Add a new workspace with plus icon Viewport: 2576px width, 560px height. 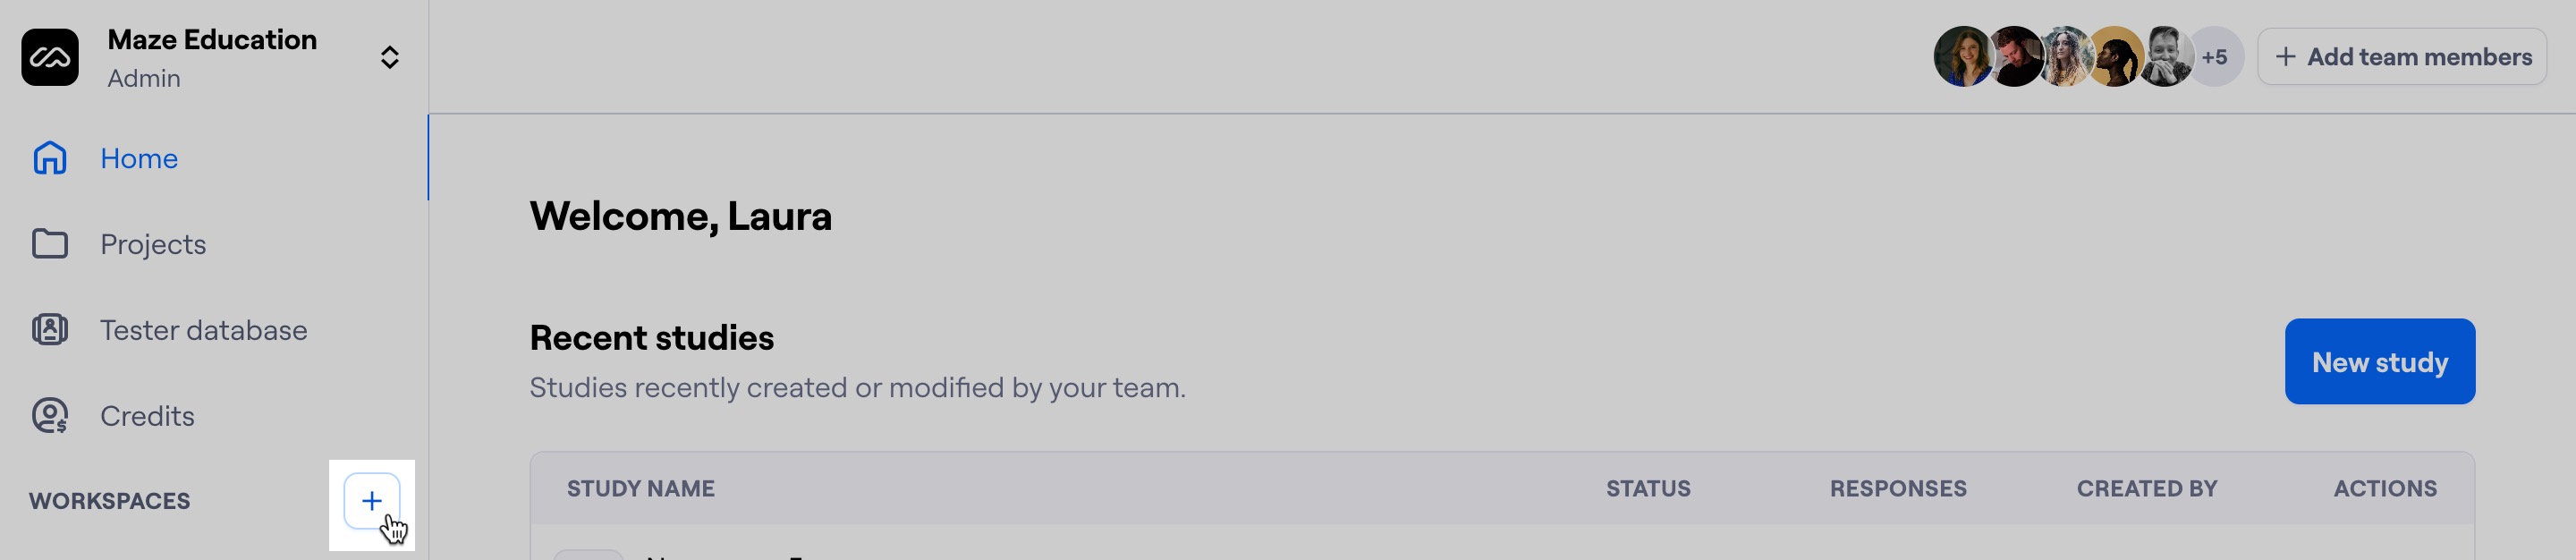tap(372, 501)
